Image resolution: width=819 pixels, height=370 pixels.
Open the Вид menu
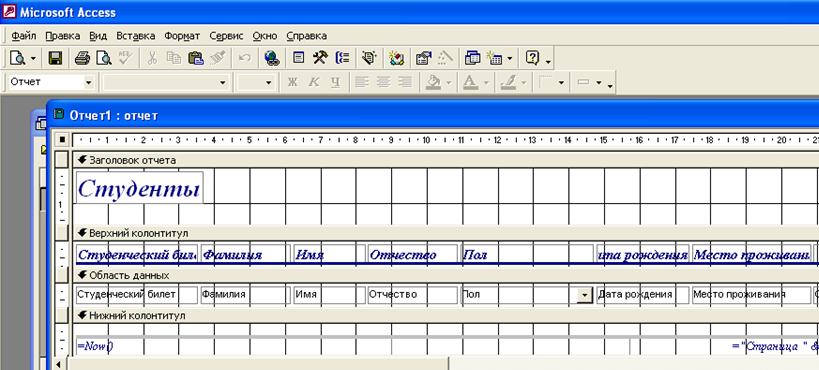(x=98, y=36)
